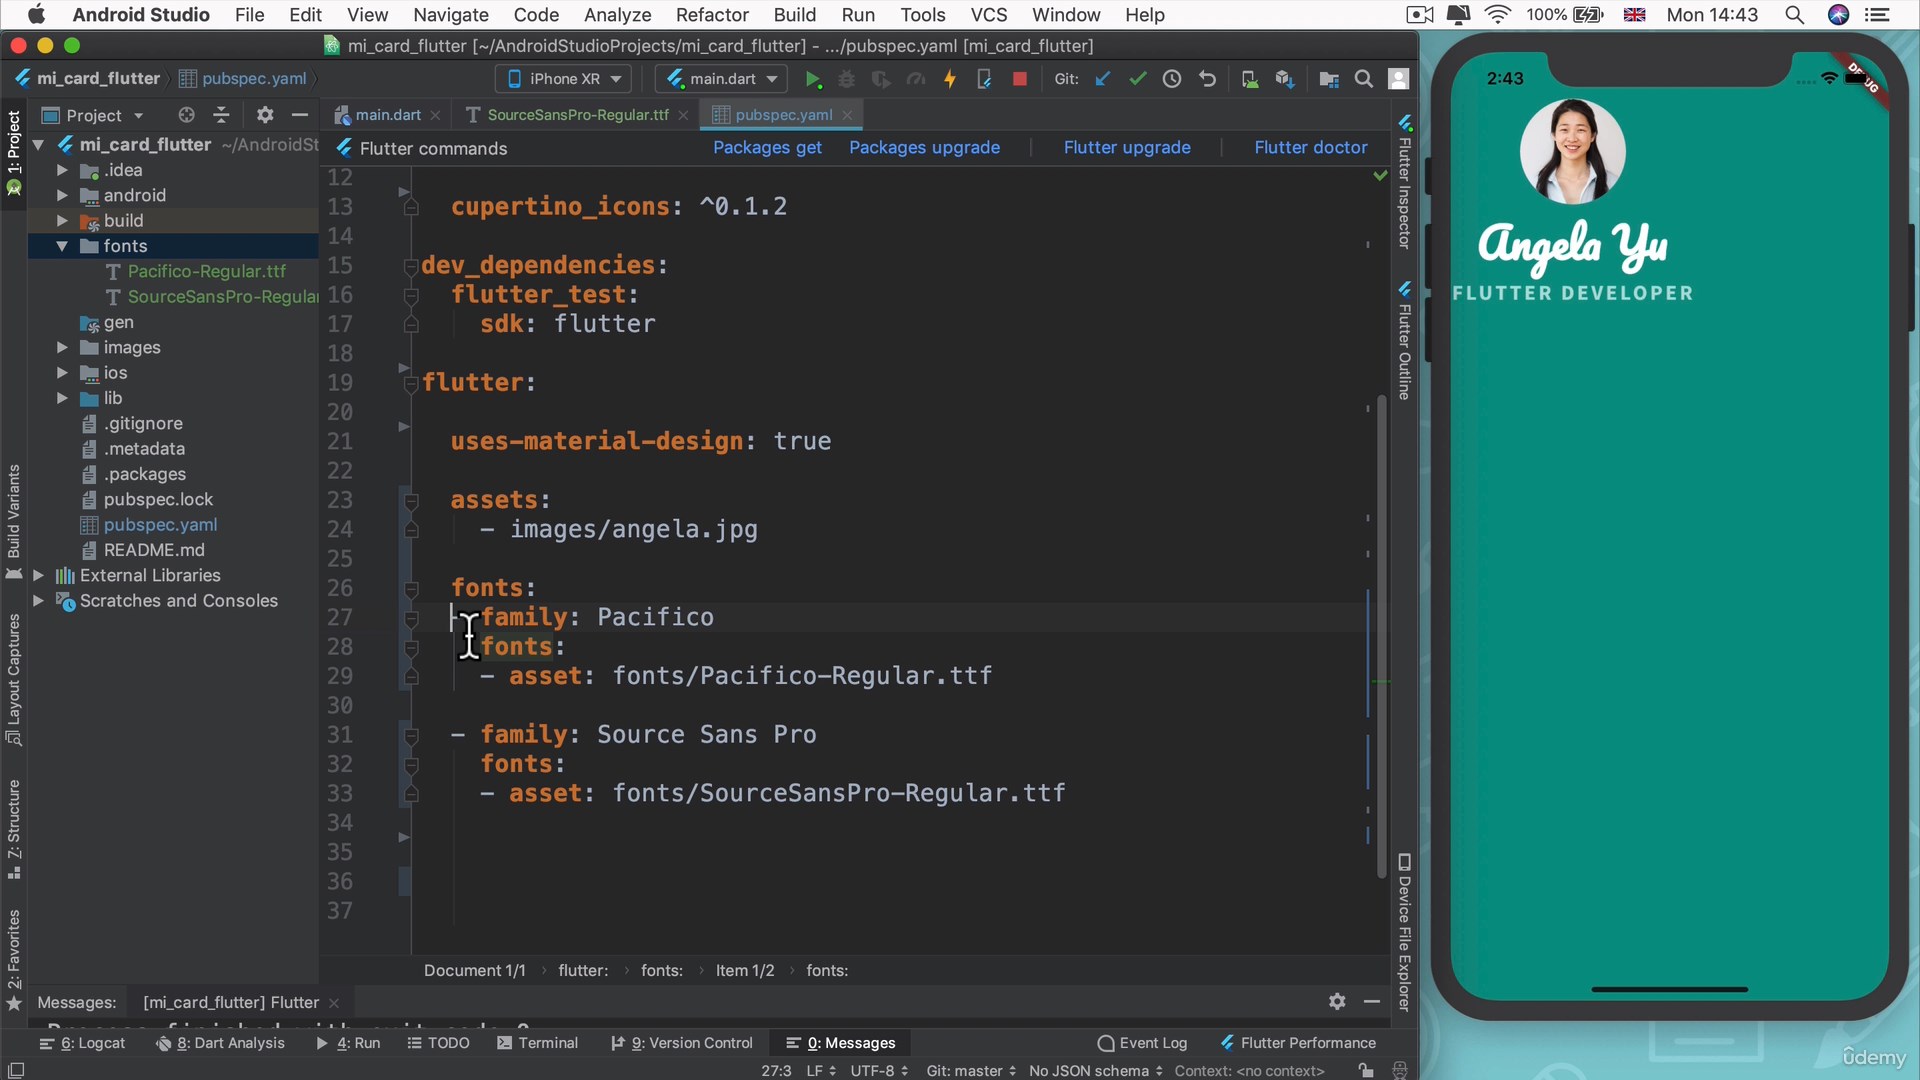Click Git: master branch in status bar
The height and width of the screenshot is (1080, 1920).
tap(970, 1070)
